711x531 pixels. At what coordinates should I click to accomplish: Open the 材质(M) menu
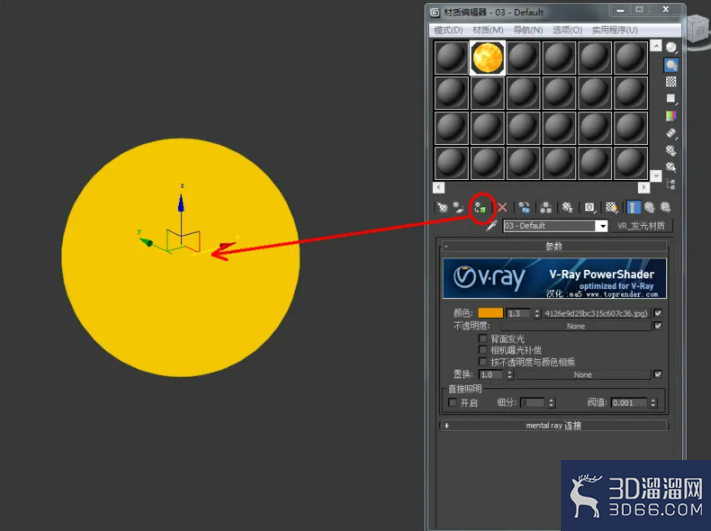(488, 30)
